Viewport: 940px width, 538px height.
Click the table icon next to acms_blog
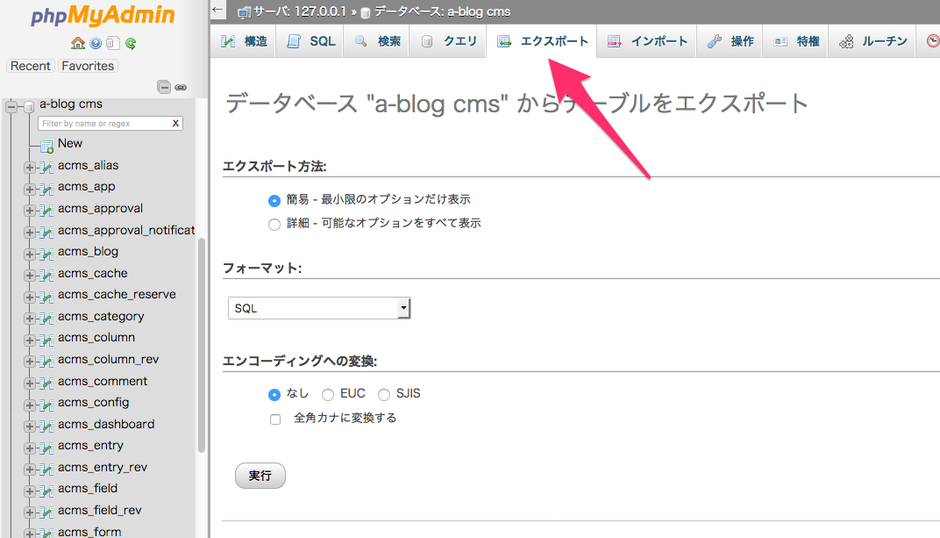pos(46,252)
